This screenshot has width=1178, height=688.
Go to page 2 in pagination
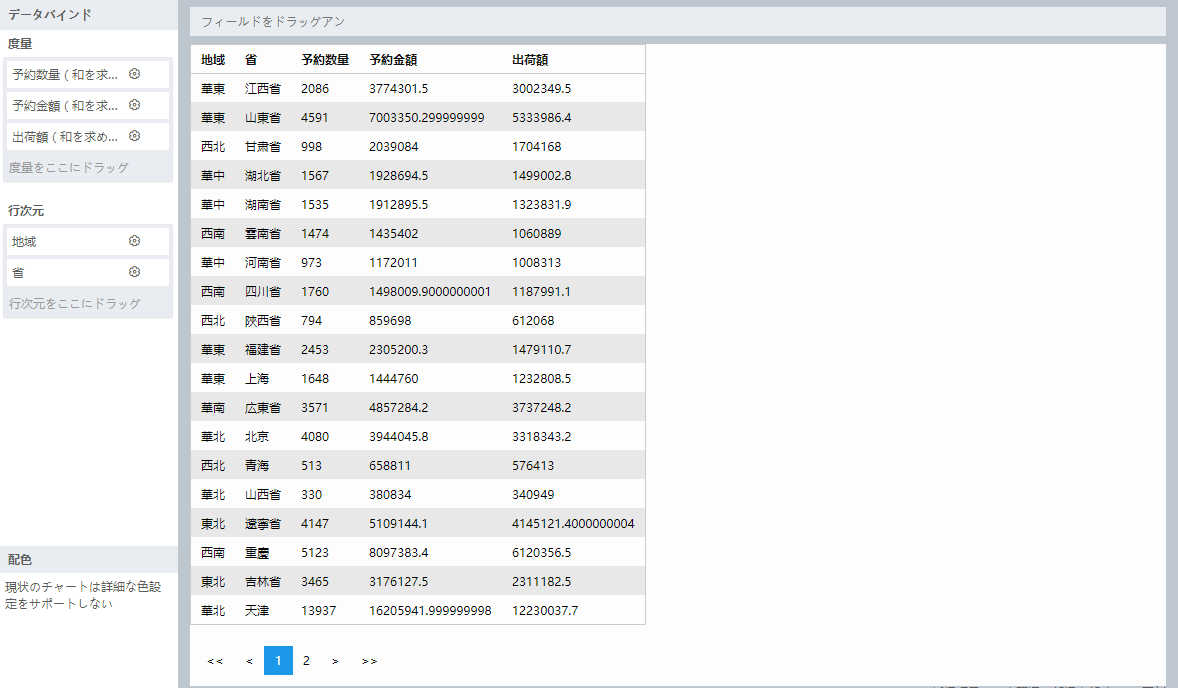click(x=306, y=661)
